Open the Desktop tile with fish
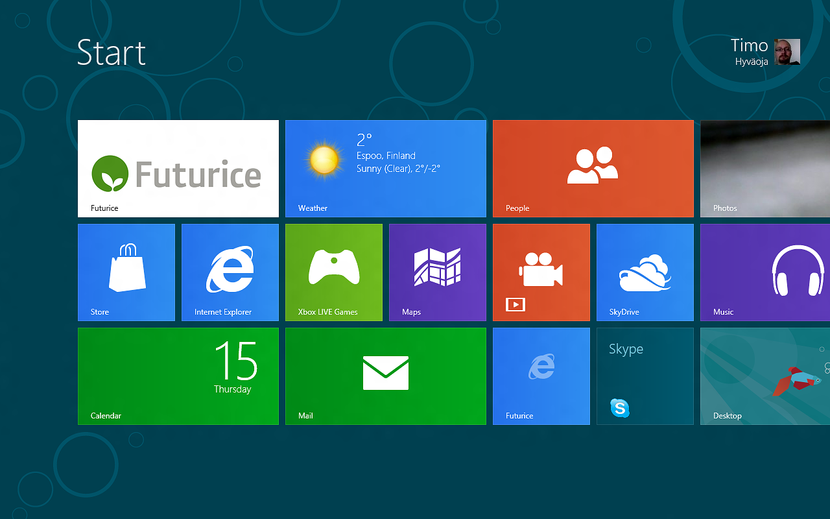Viewport: 830px width, 519px height. [x=765, y=376]
